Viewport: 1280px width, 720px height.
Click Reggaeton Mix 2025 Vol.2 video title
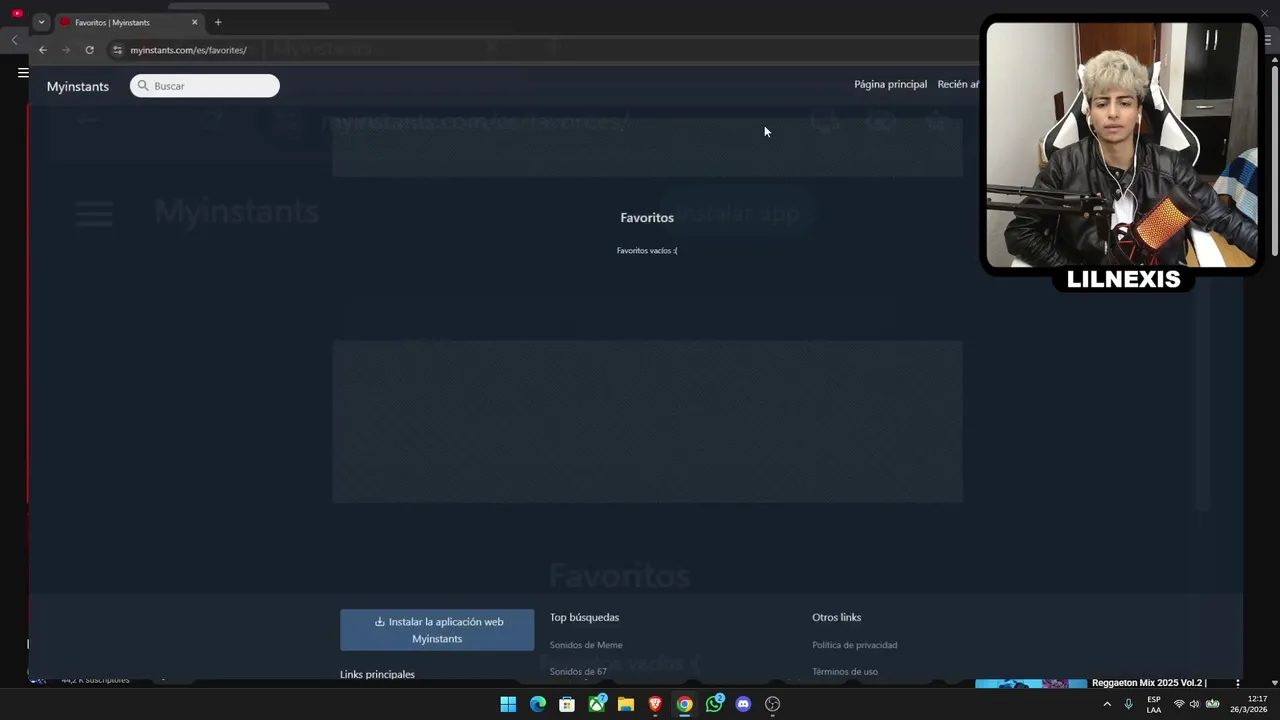tap(1149, 683)
